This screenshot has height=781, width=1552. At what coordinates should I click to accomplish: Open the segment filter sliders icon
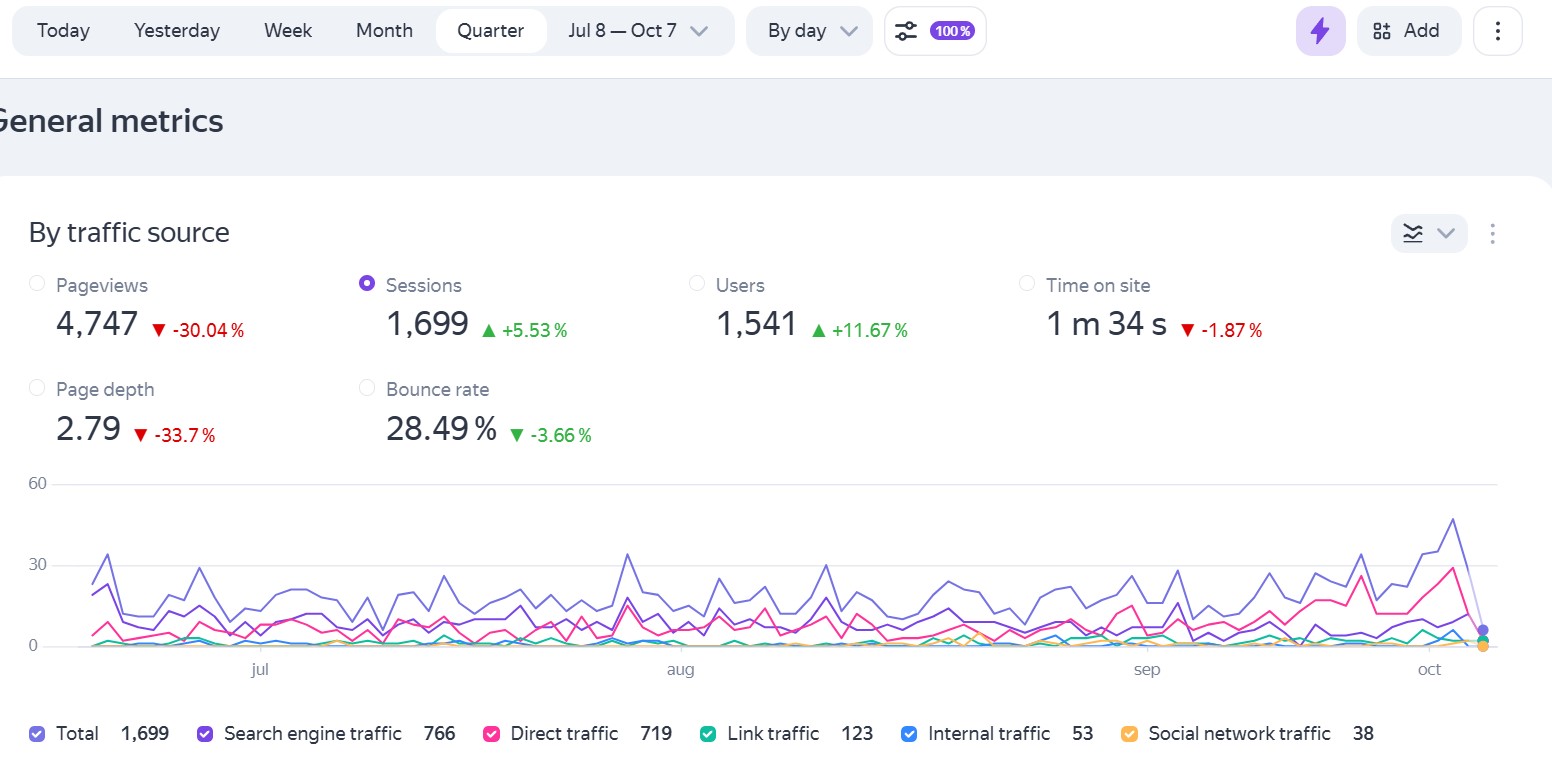click(x=906, y=31)
